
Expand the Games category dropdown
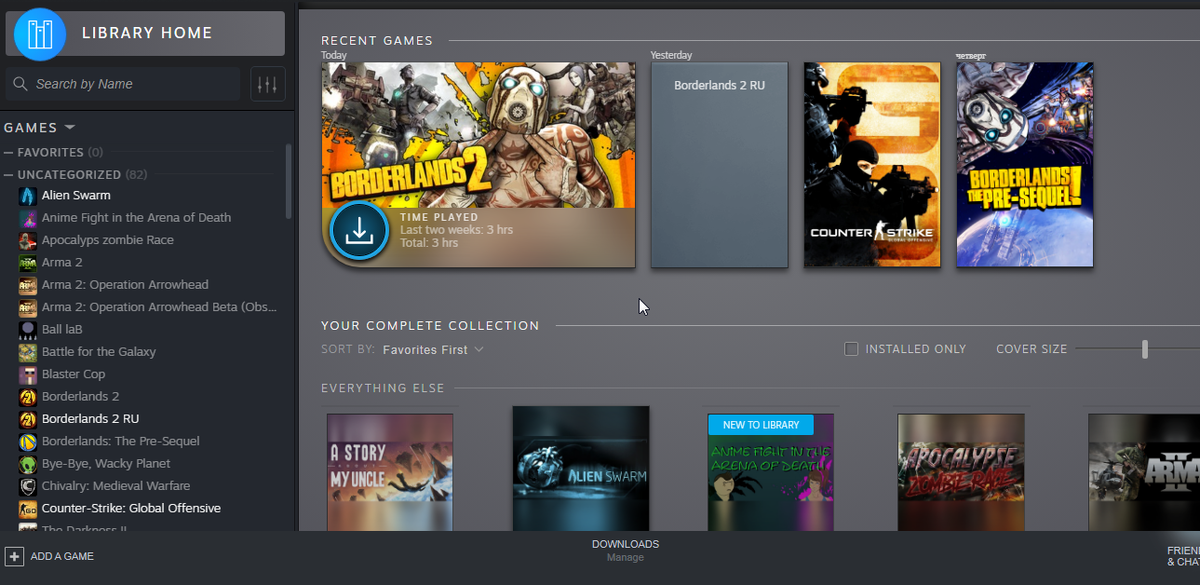(70, 127)
